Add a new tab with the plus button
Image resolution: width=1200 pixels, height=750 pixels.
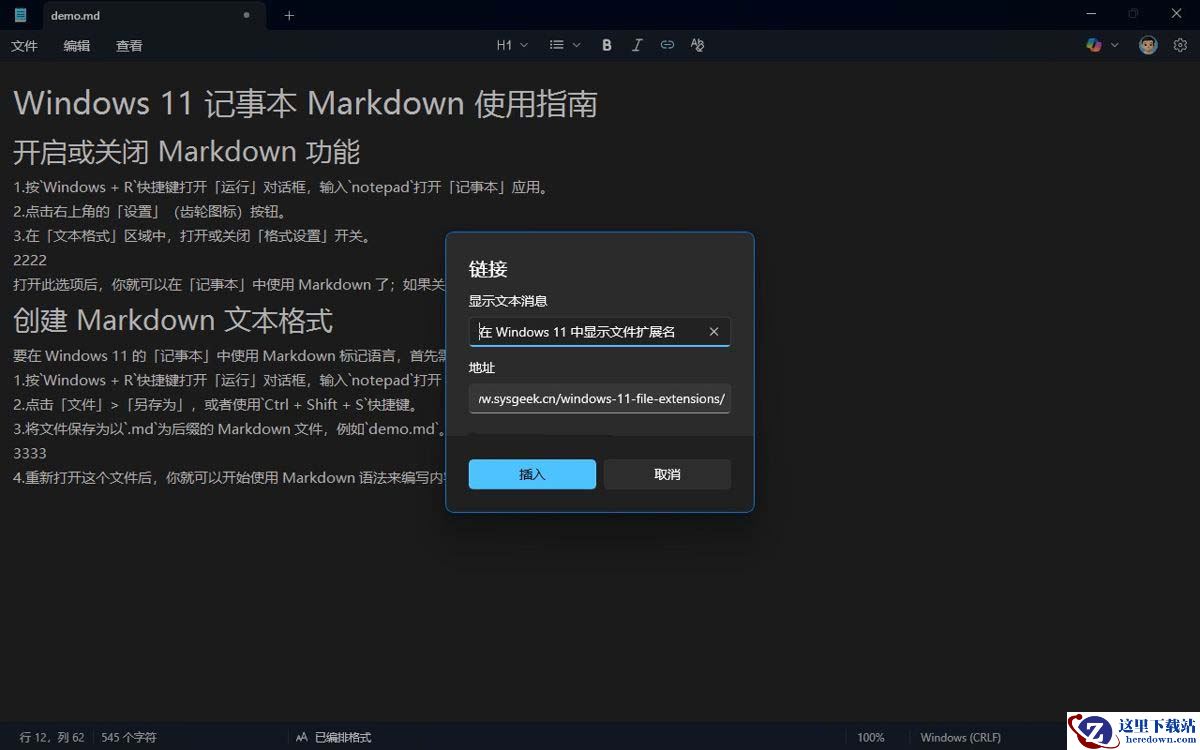[289, 15]
